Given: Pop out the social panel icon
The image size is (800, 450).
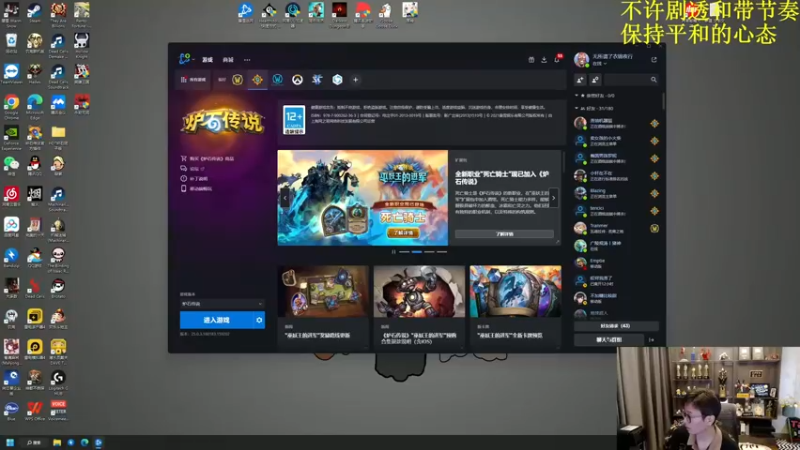Looking at the screenshot, I should (654, 60).
